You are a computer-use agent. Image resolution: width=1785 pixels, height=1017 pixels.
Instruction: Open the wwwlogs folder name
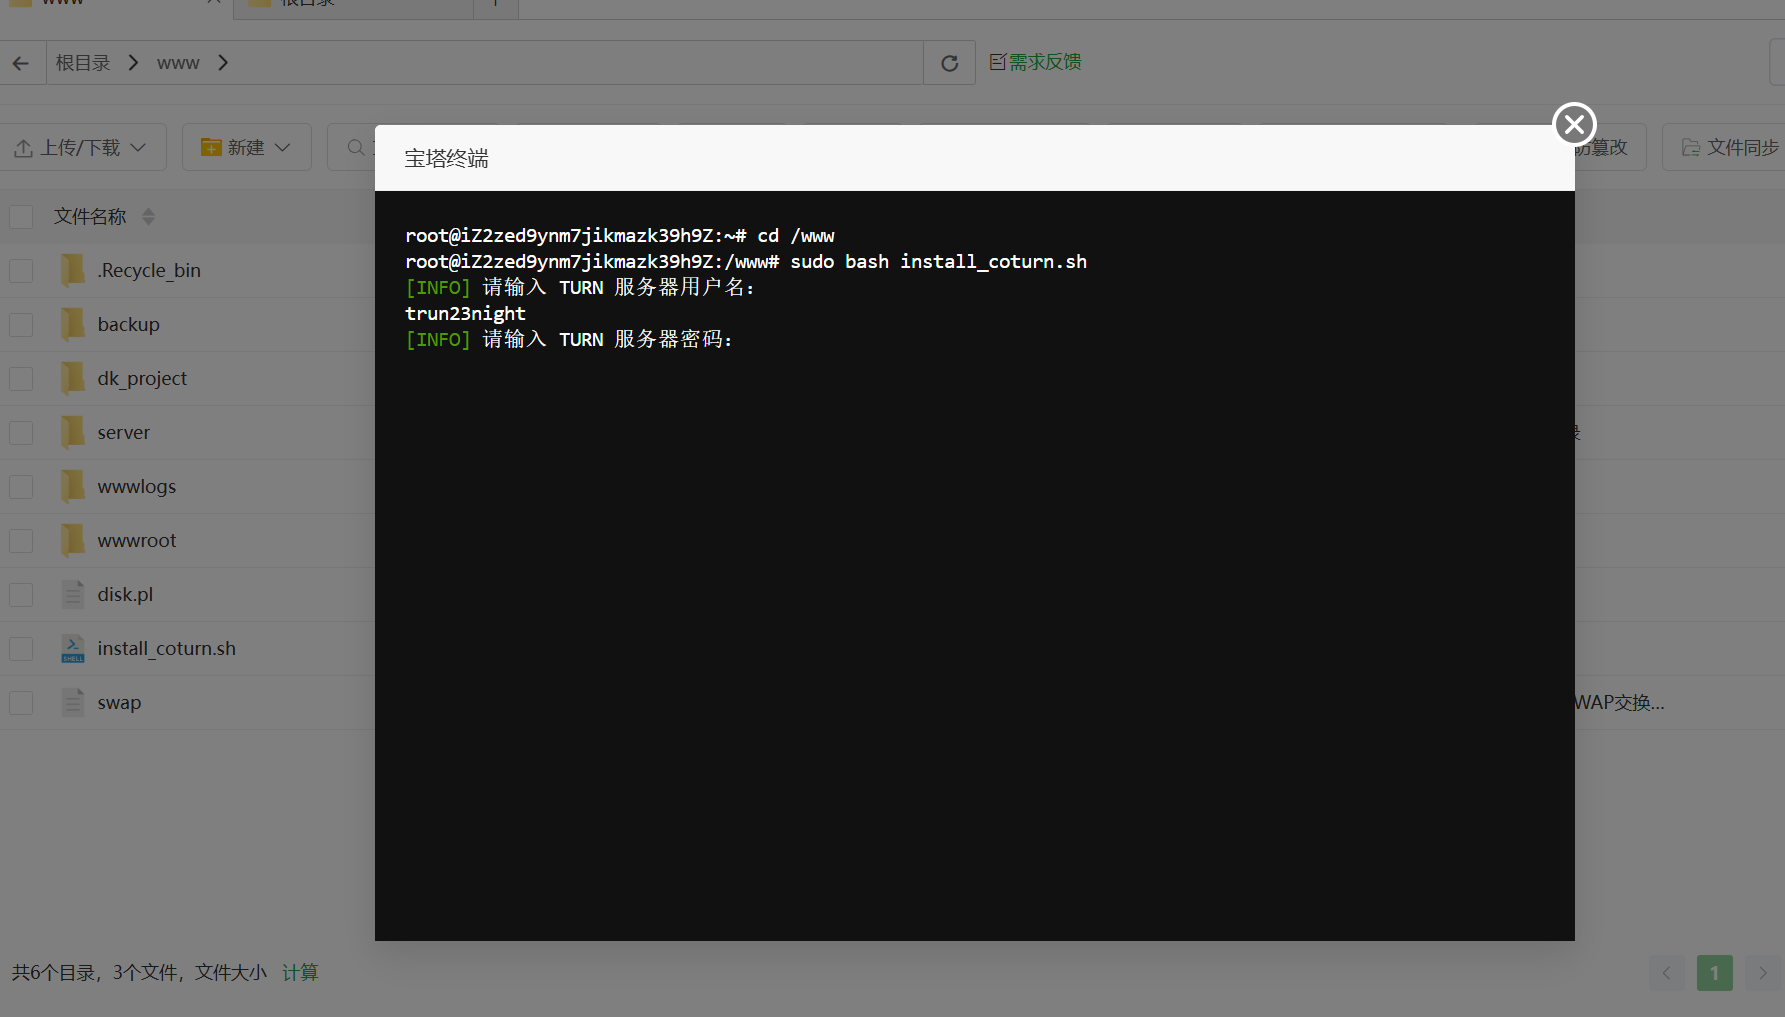click(x=136, y=487)
